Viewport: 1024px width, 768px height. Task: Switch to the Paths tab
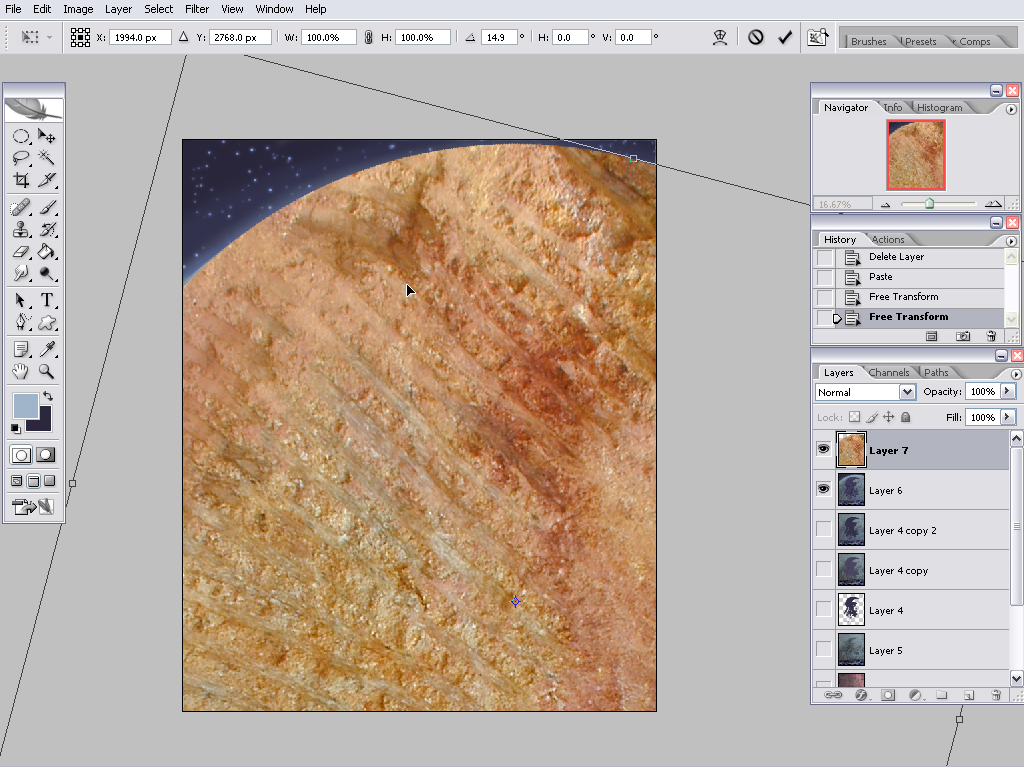pos(936,372)
